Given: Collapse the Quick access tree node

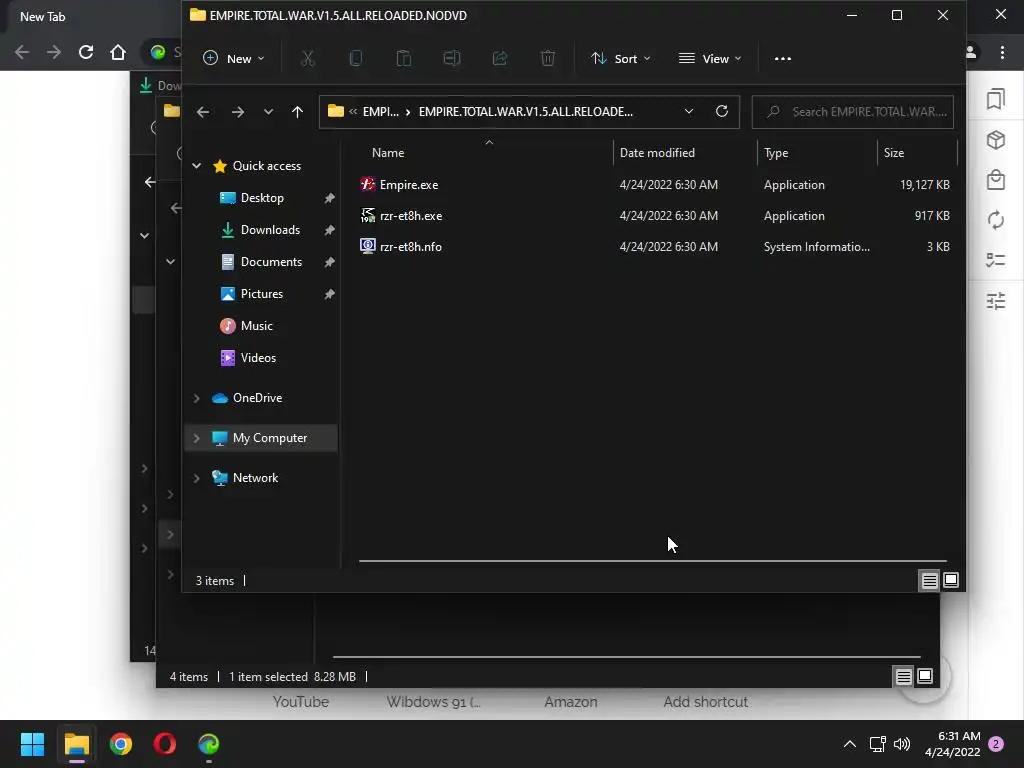Looking at the screenshot, I should tap(197, 166).
